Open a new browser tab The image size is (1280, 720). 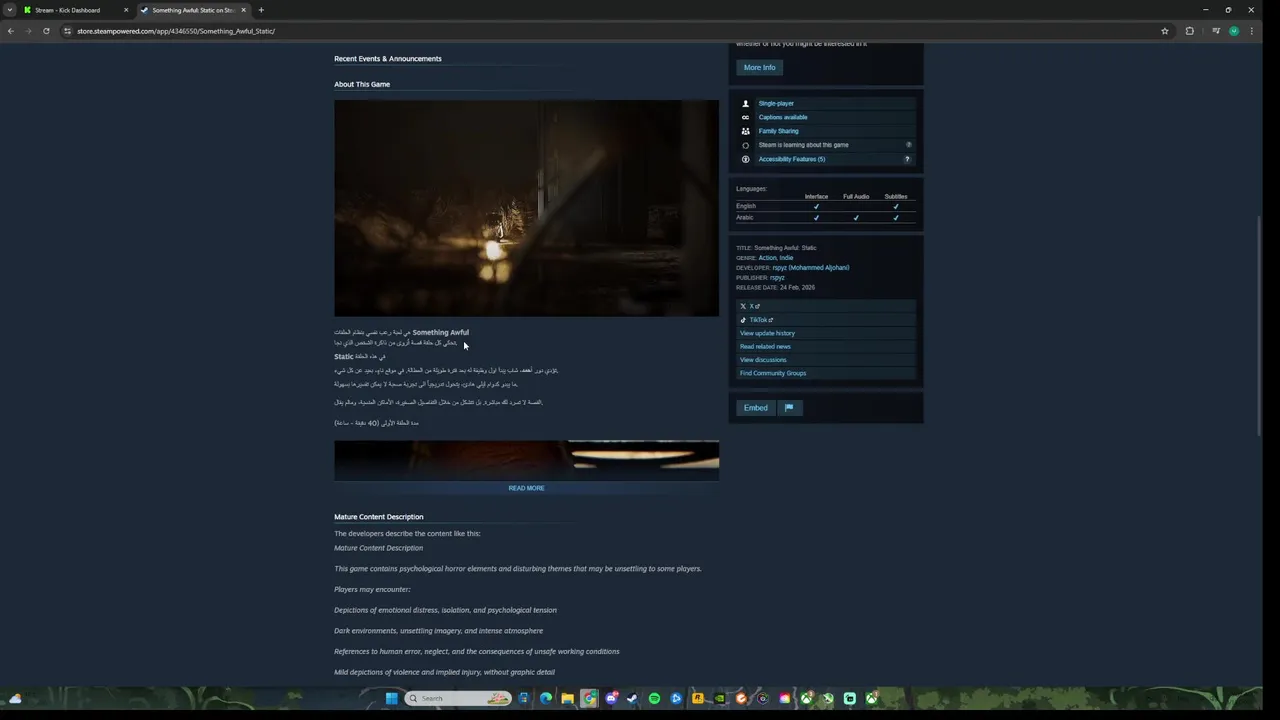pos(261,10)
